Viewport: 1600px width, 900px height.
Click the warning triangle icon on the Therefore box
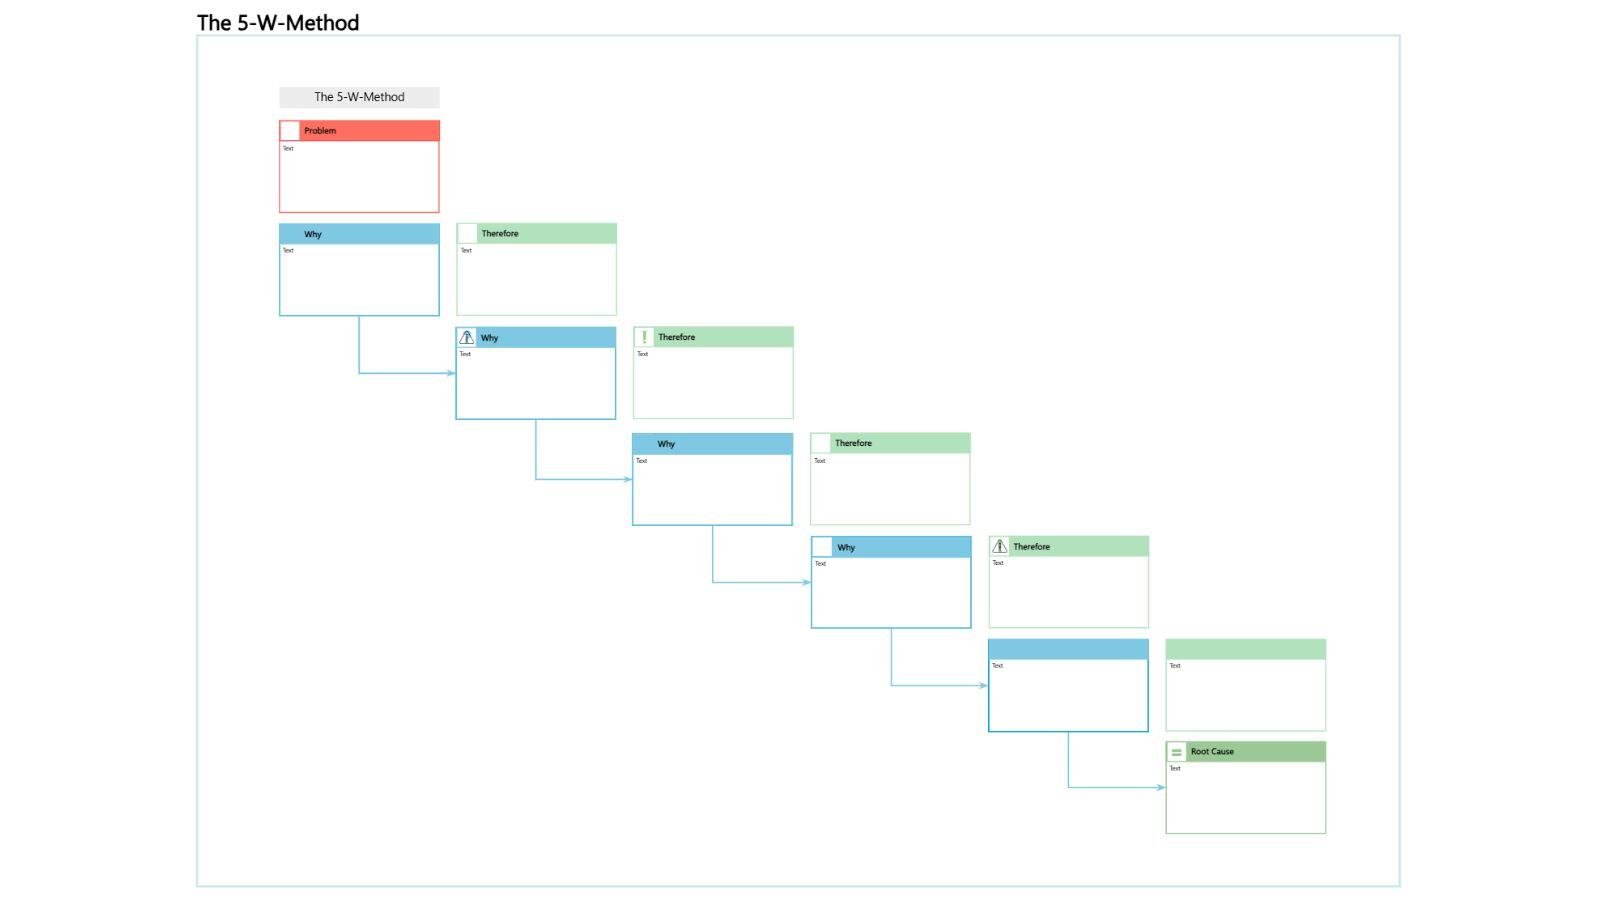[x=999, y=547]
